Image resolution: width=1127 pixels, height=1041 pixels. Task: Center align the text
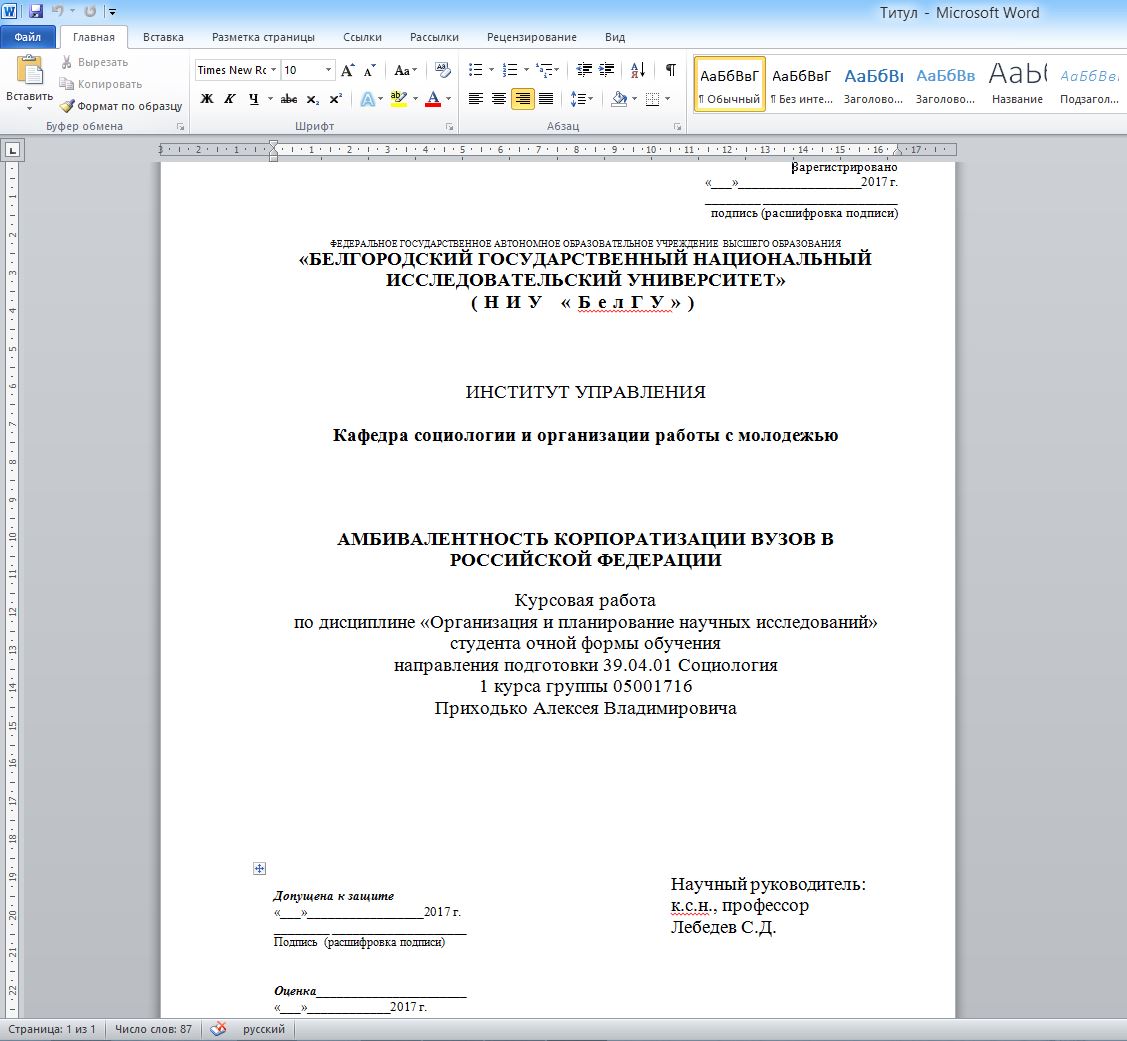point(499,98)
